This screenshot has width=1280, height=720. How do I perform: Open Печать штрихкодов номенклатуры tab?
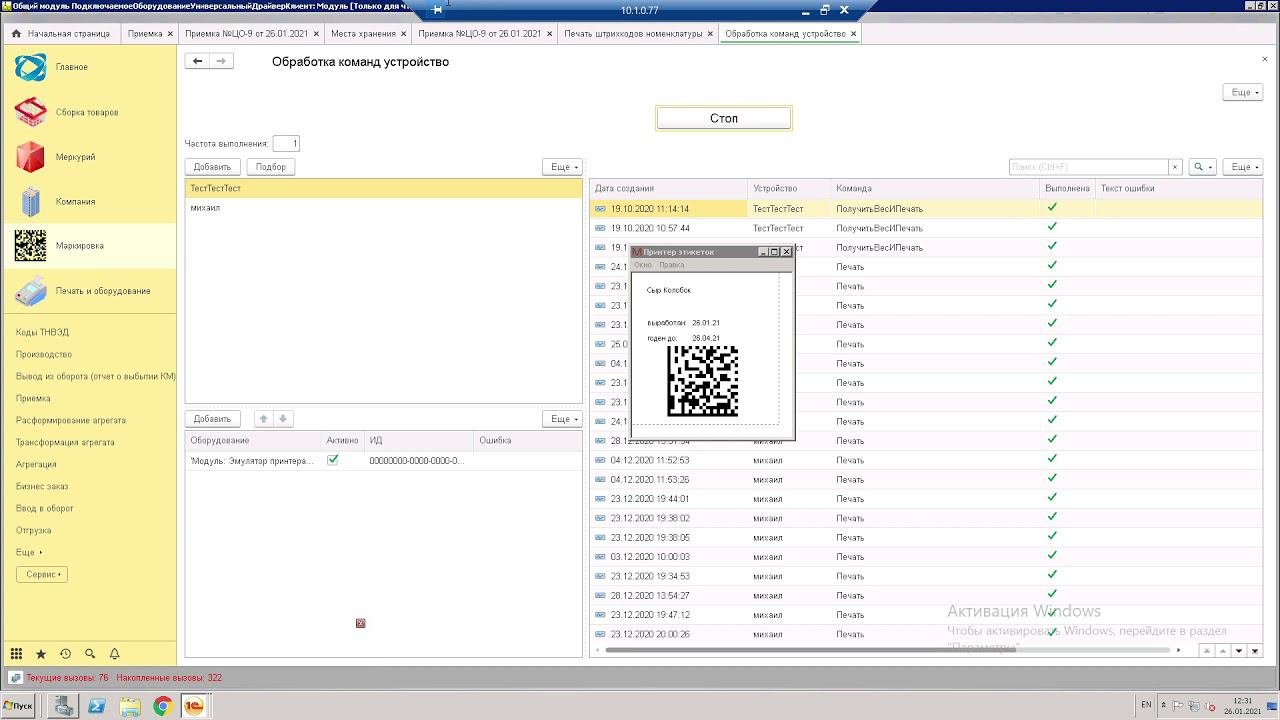[x=633, y=34]
